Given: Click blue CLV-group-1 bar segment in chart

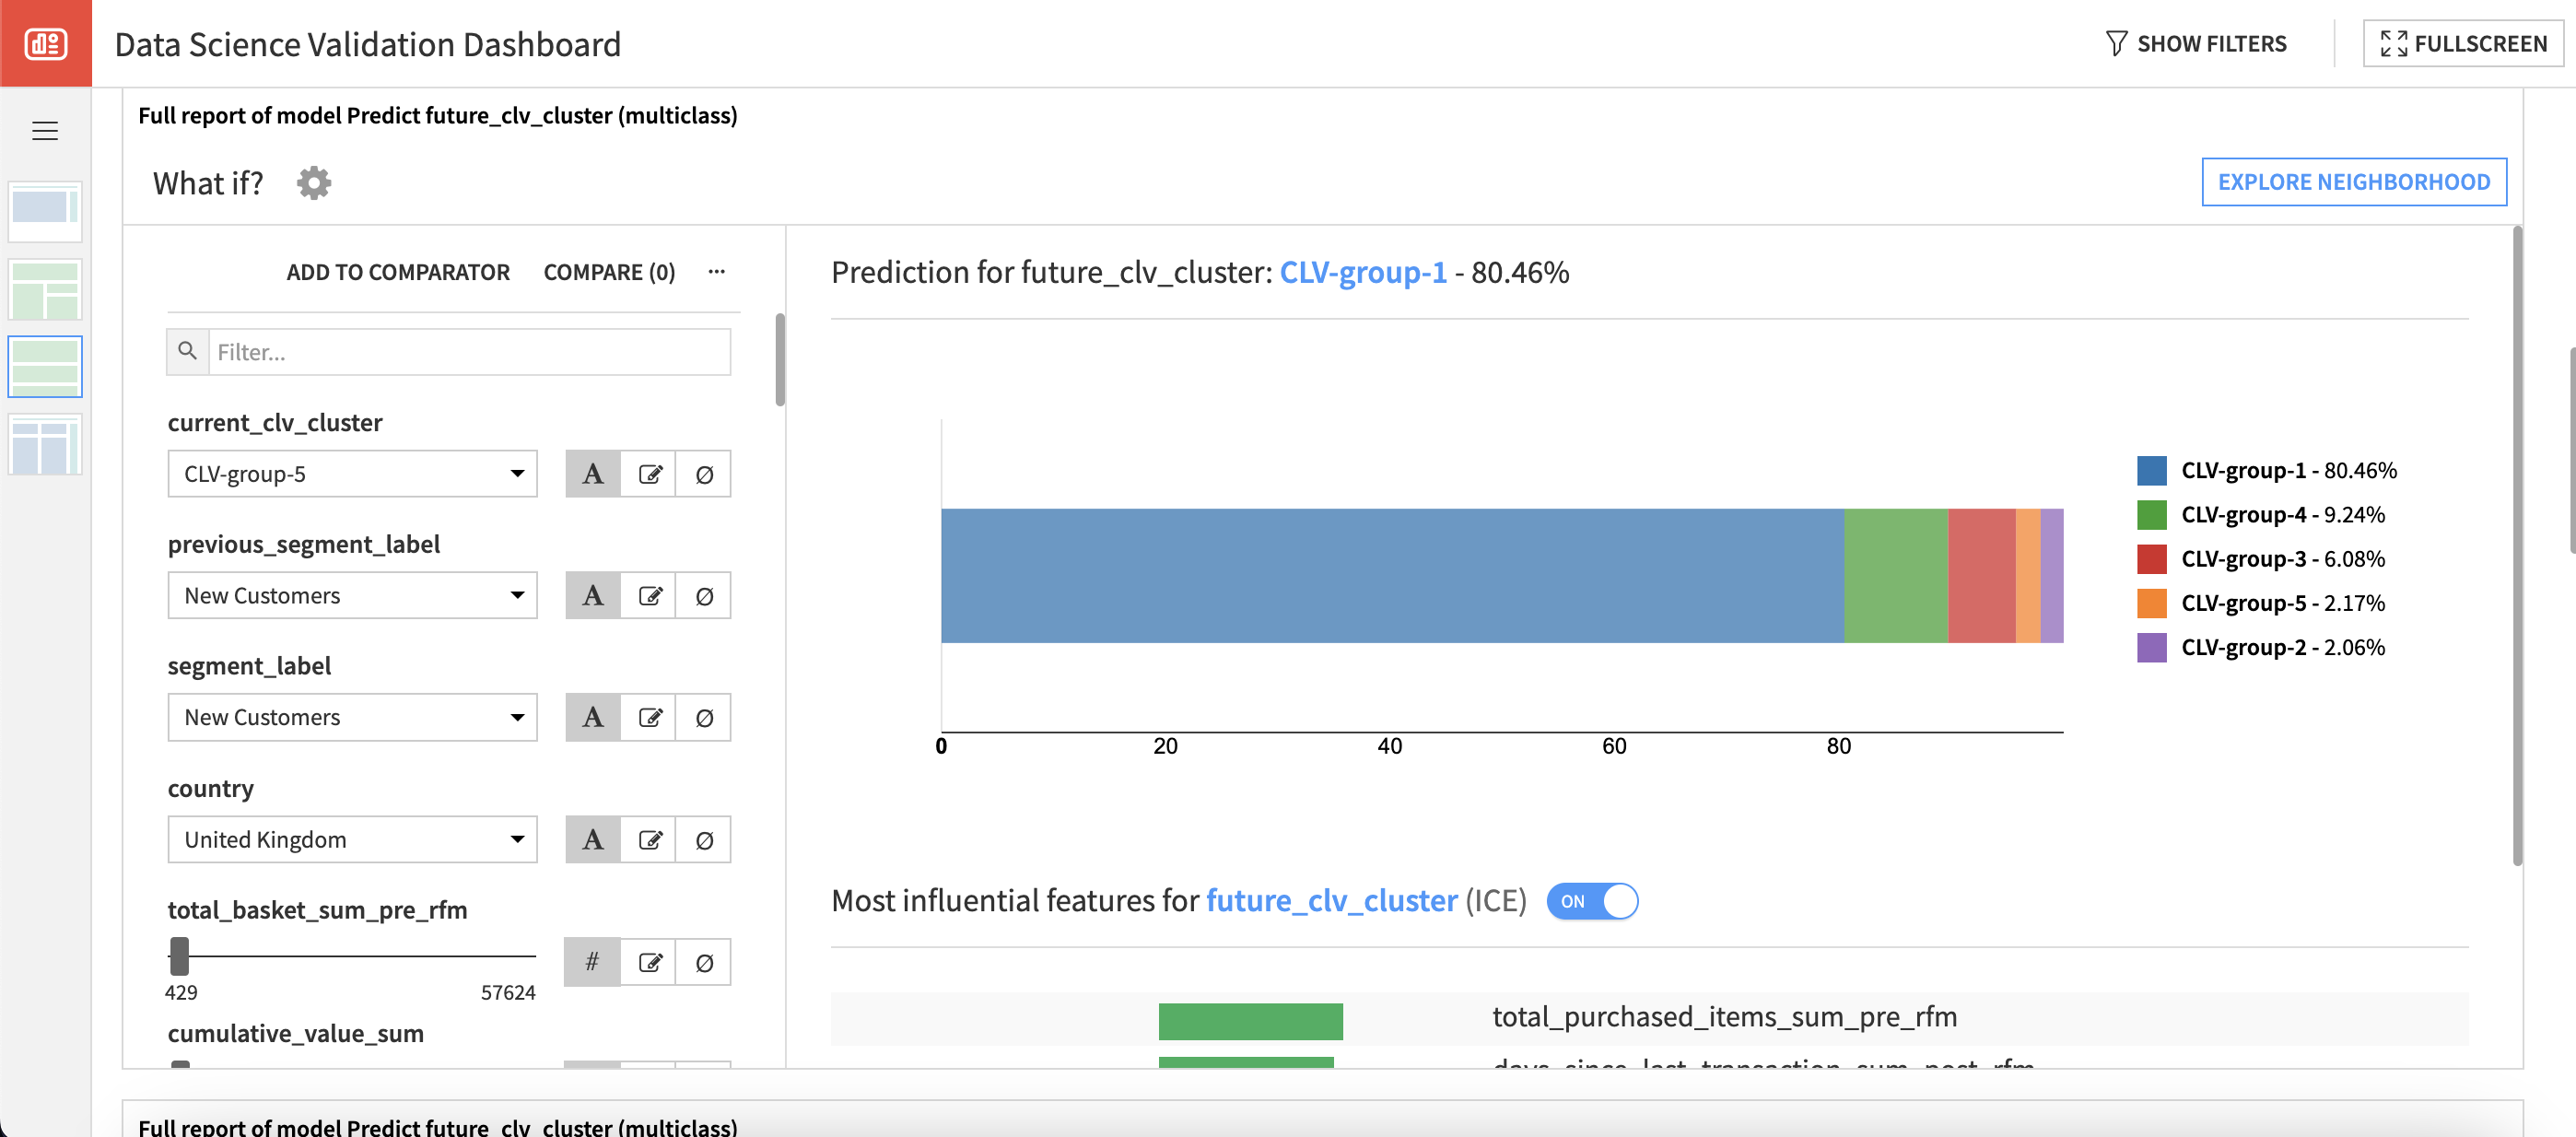Looking at the screenshot, I should [1392, 576].
